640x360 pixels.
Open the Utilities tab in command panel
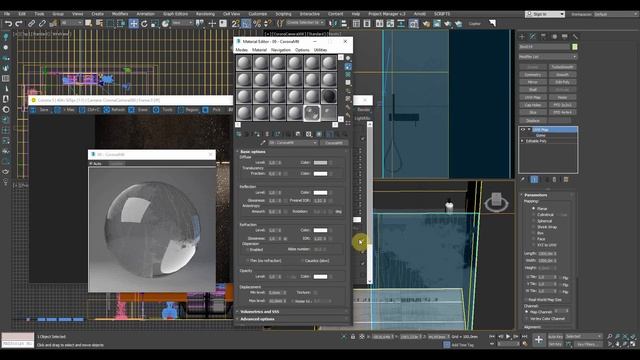coord(575,37)
